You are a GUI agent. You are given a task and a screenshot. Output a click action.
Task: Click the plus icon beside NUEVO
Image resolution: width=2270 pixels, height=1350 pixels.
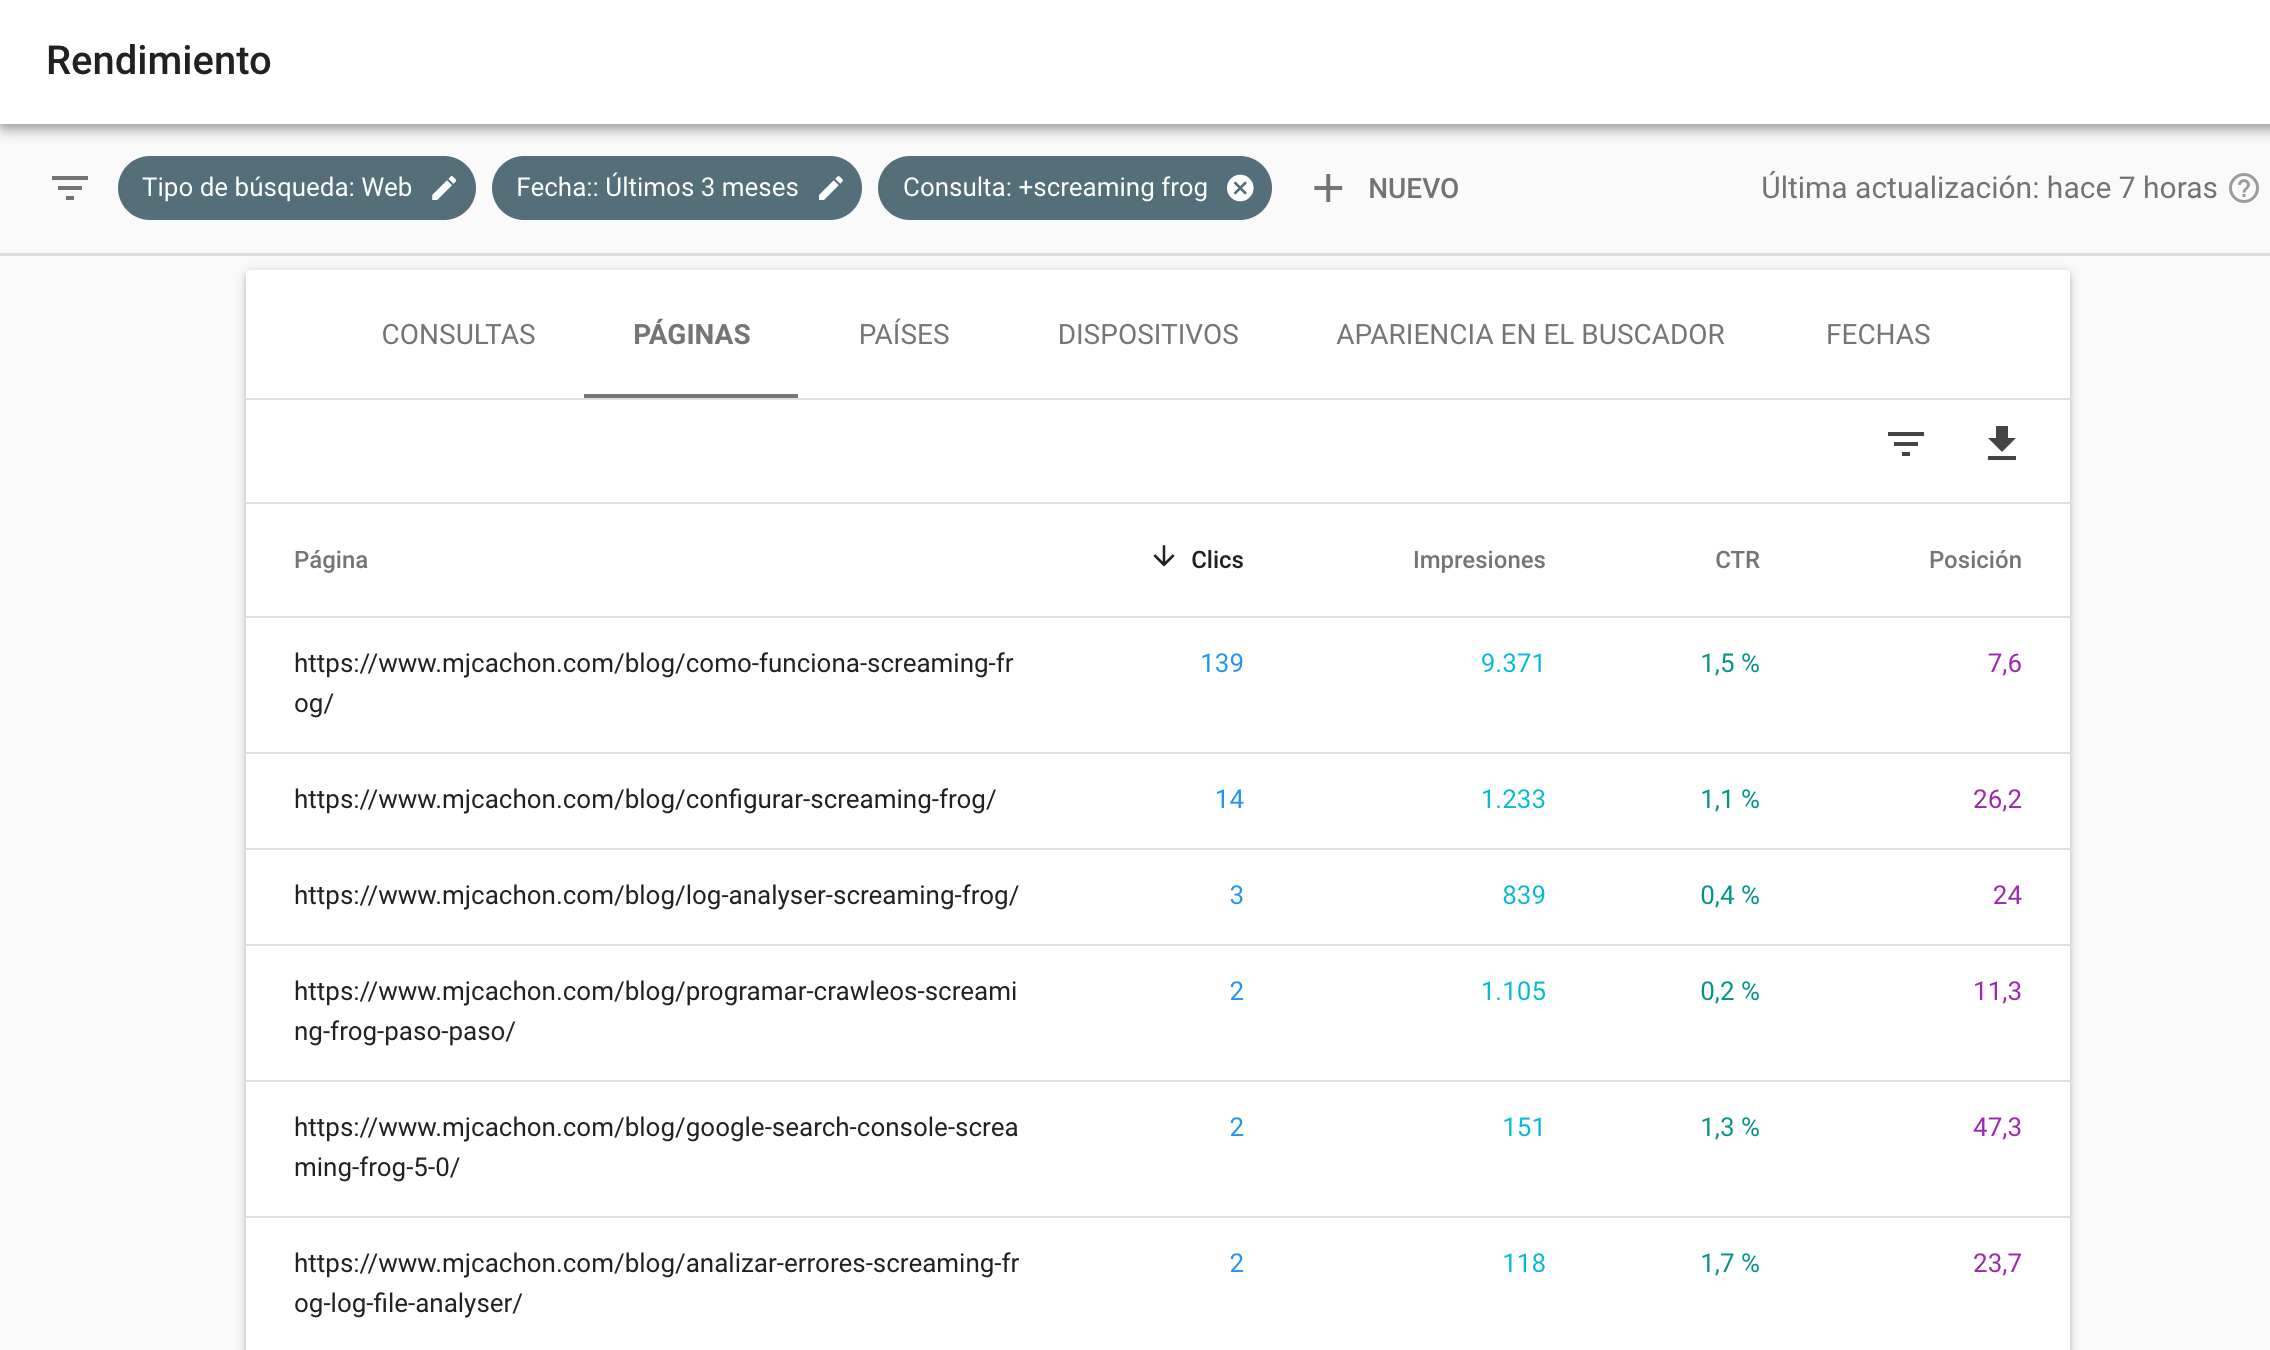(x=1327, y=188)
